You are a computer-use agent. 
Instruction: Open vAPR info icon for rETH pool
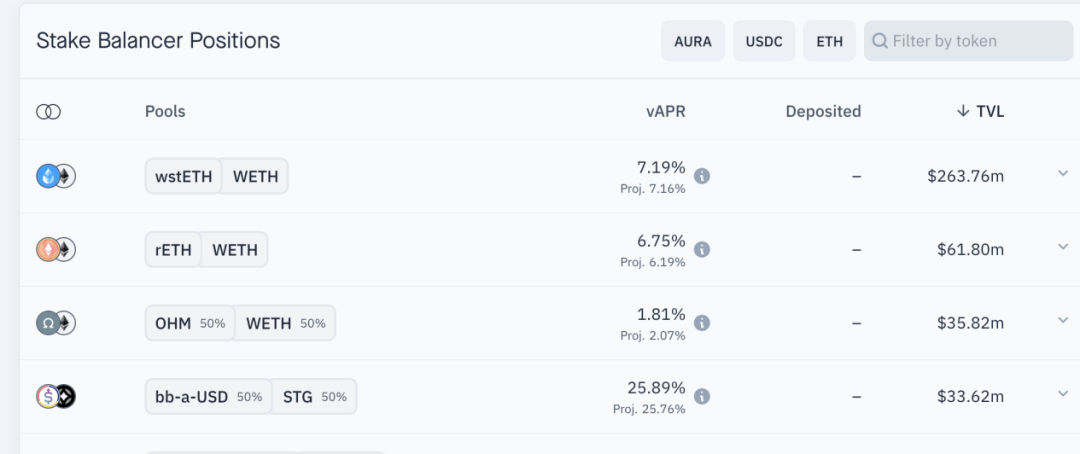tap(702, 249)
